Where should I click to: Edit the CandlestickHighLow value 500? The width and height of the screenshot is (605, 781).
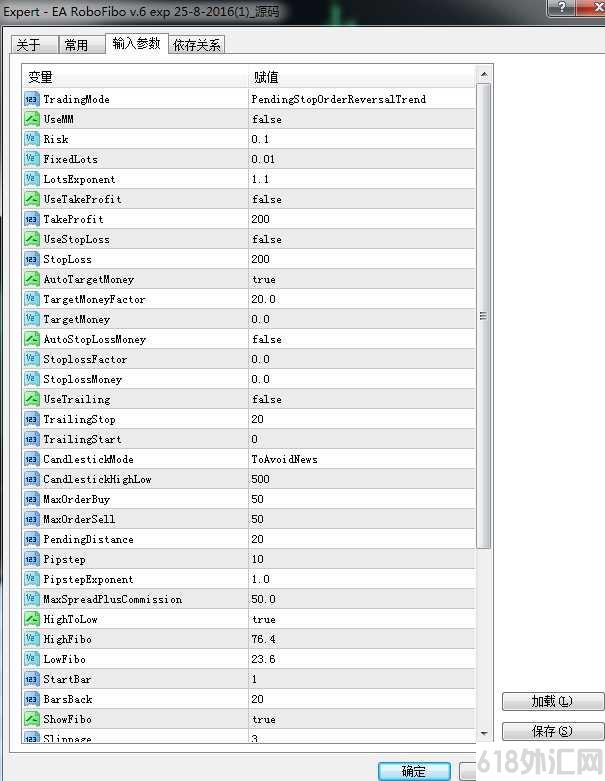coord(260,479)
